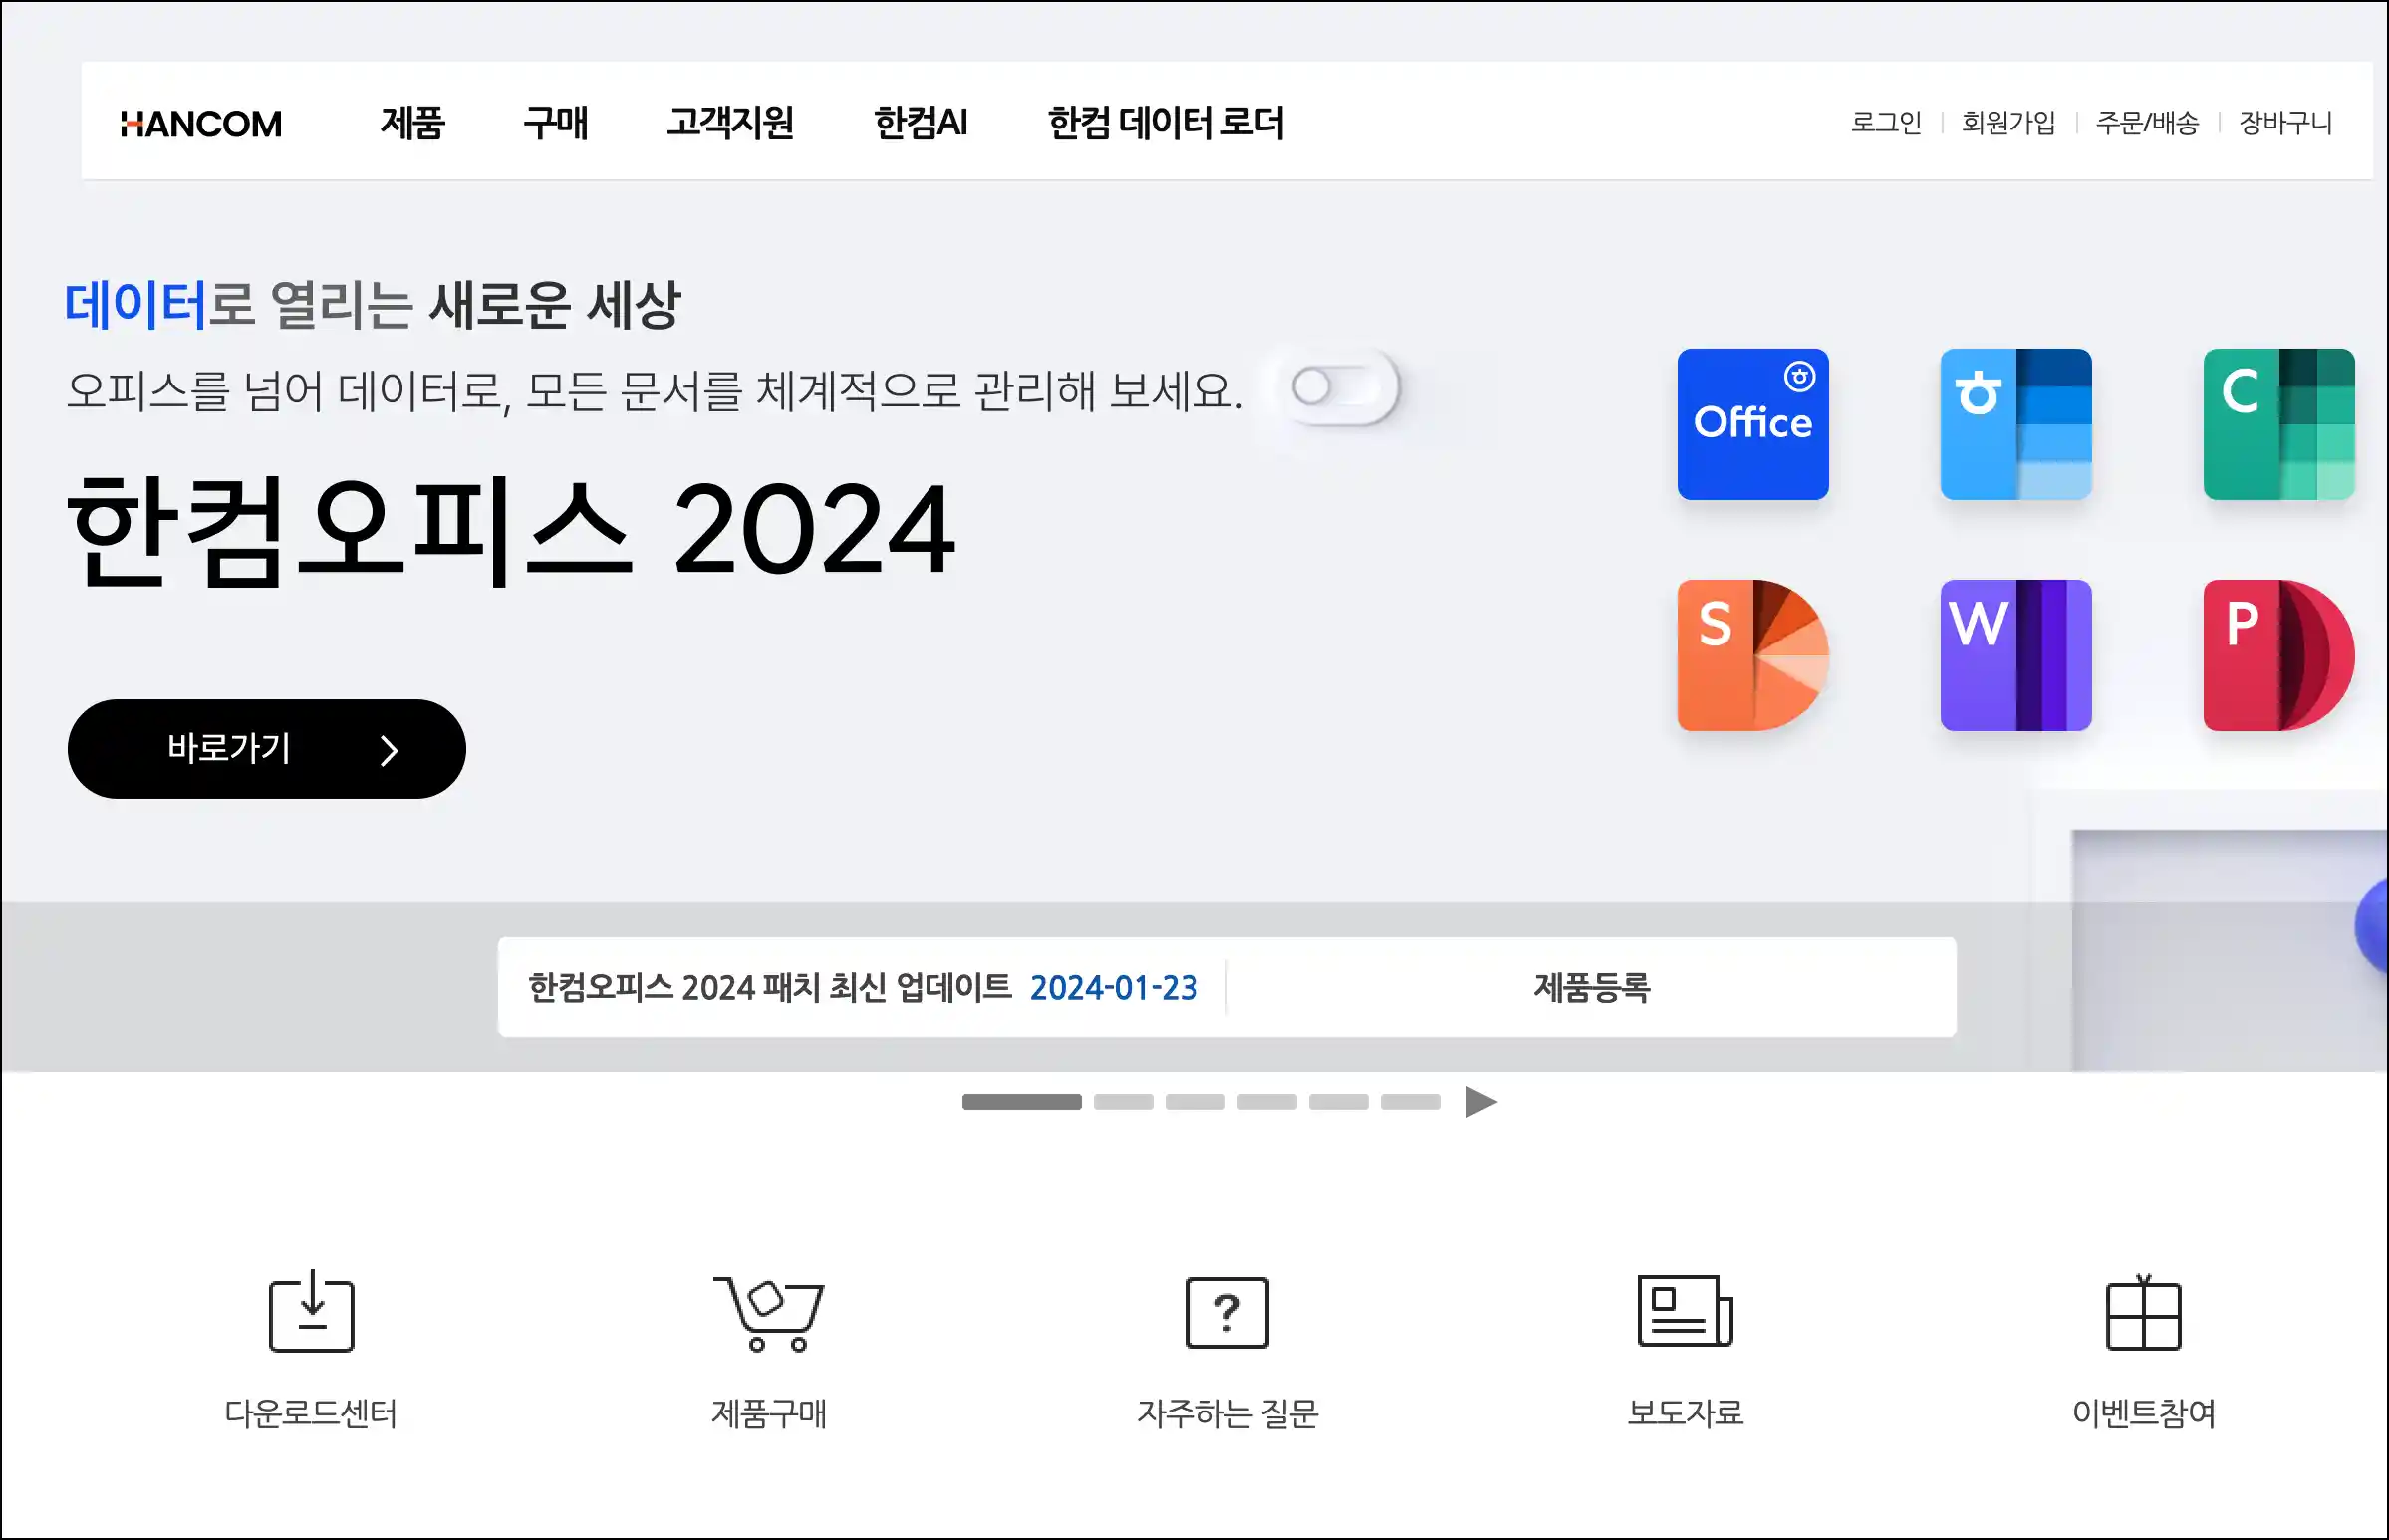This screenshot has height=1540, width=2389.
Task: Select the fourth carousel slide indicator
Action: coord(1267,1102)
